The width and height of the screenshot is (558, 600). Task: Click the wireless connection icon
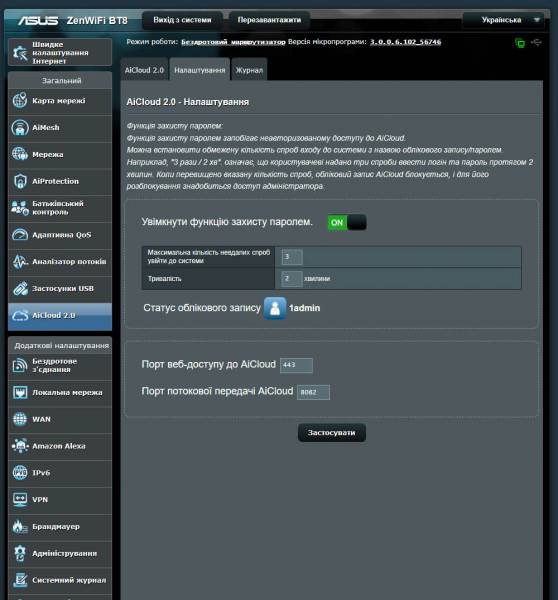pyautogui.click(x=20, y=365)
